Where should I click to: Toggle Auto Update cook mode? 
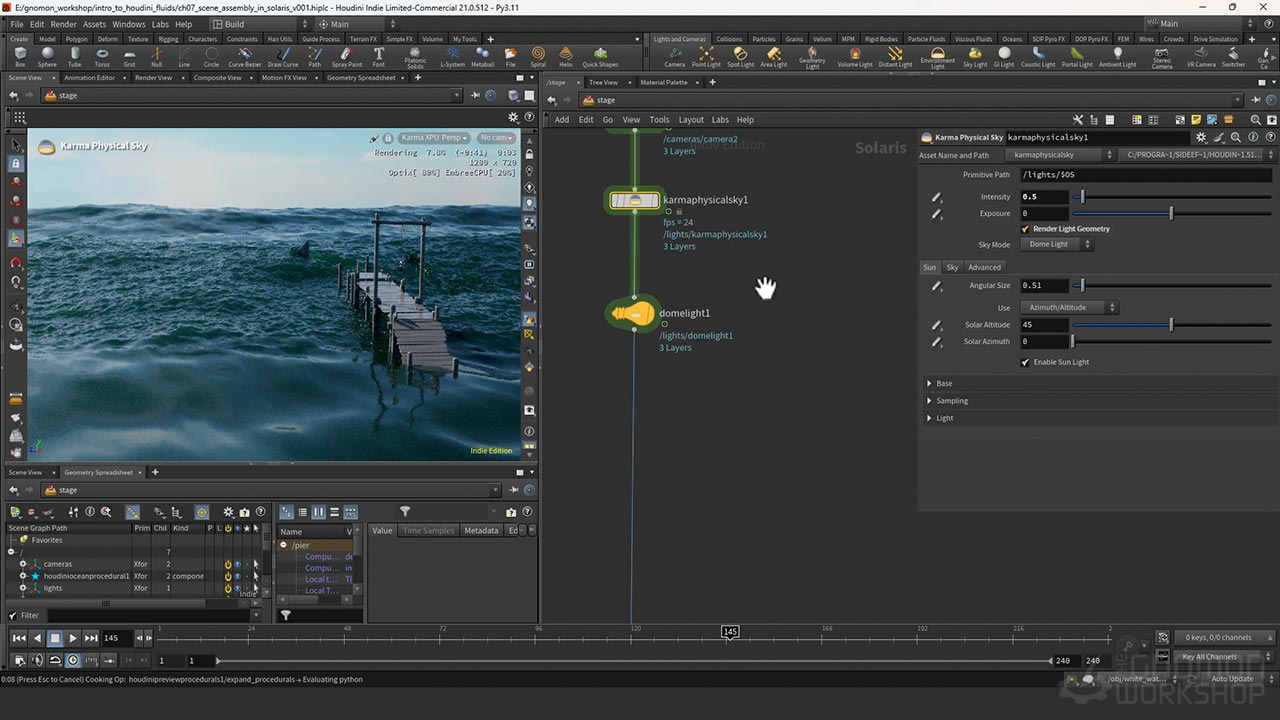1232,679
